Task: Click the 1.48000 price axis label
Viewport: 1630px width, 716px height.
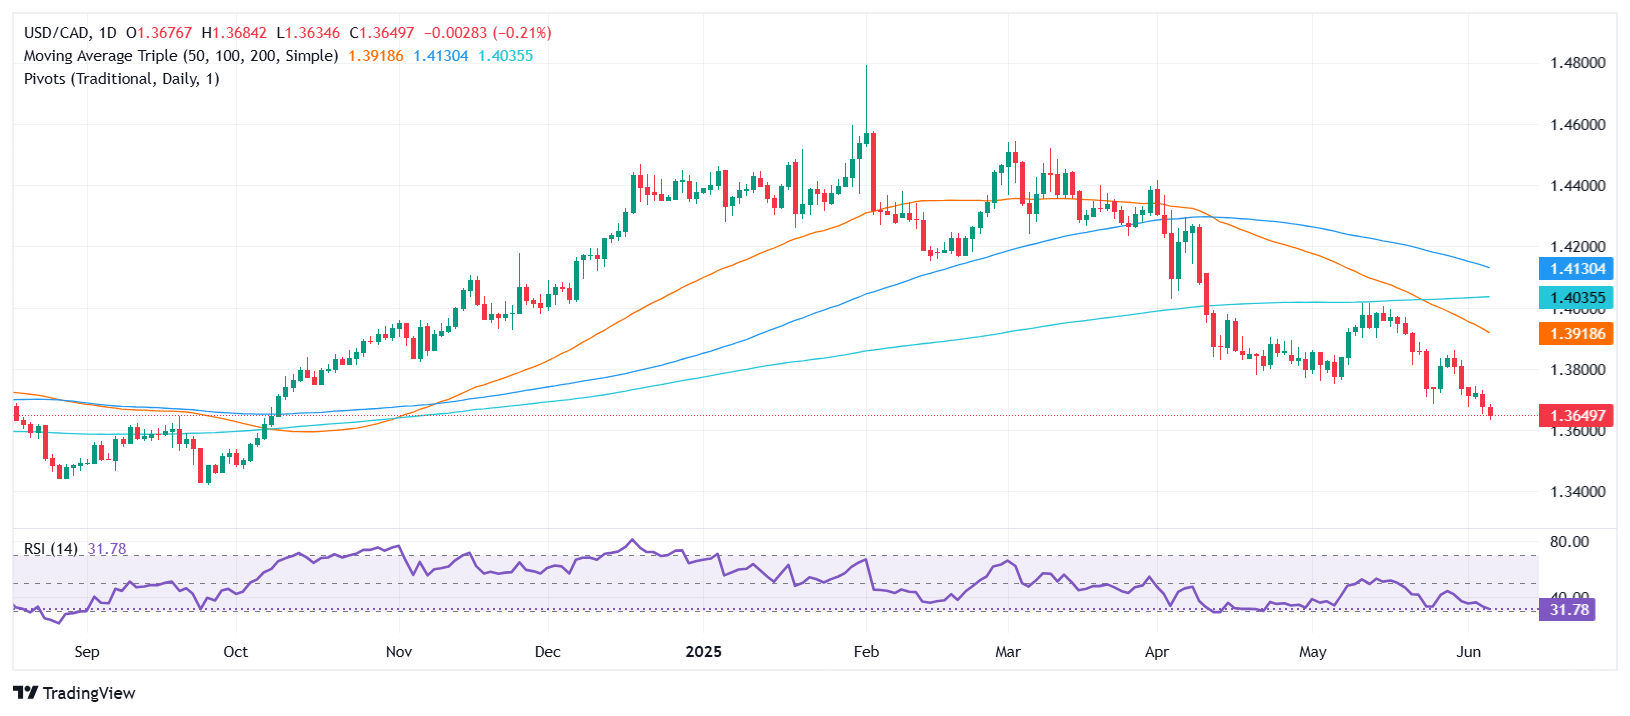Action: point(1577,63)
